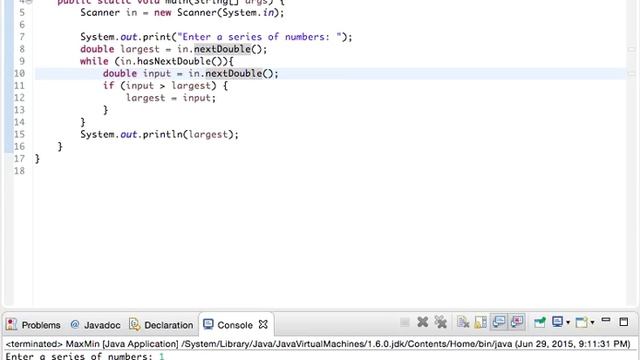Click 'new Scanner(System.in)' on line 5
Viewport: 640px width, 360px height.
coord(216,12)
